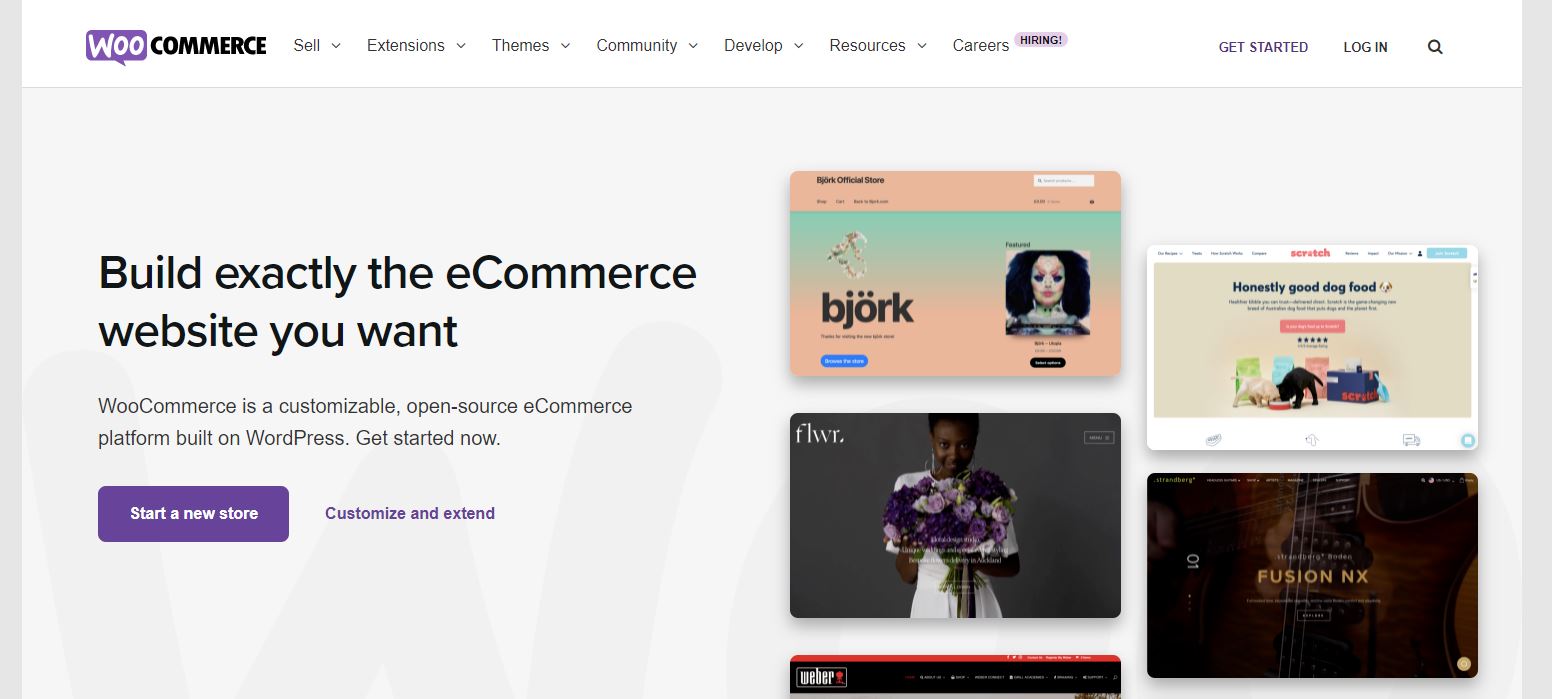Click the HIRING! badge
The height and width of the screenshot is (699, 1552).
(x=1041, y=40)
